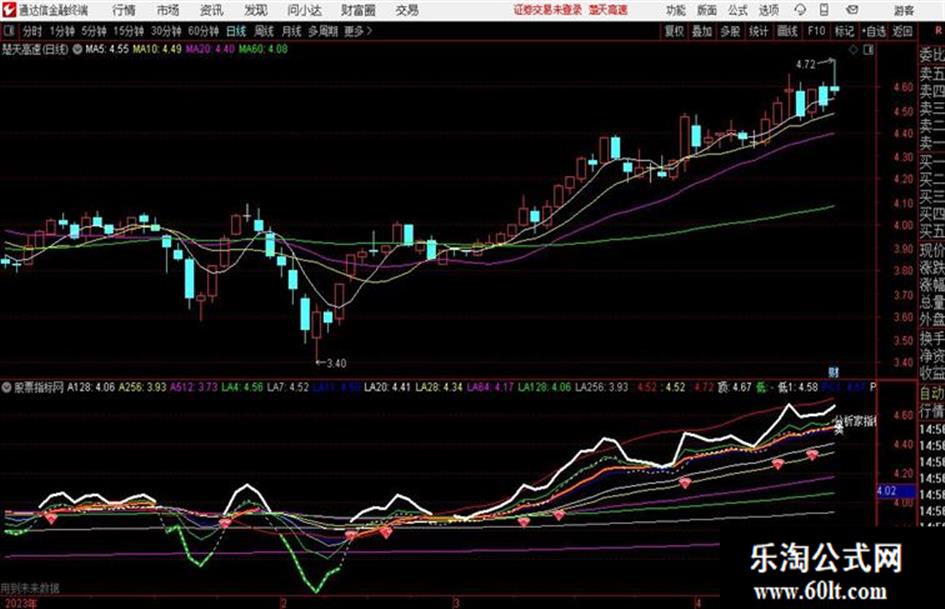Click the MA20: 4.40 indicator value

tap(210, 49)
